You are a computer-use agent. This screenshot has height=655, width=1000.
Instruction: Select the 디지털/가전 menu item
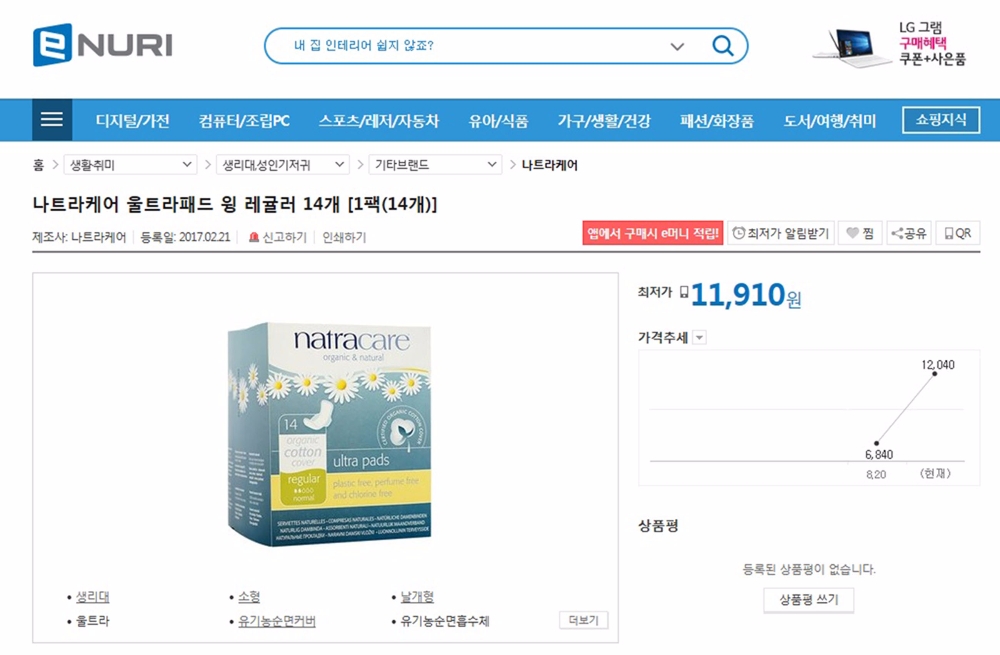[133, 121]
